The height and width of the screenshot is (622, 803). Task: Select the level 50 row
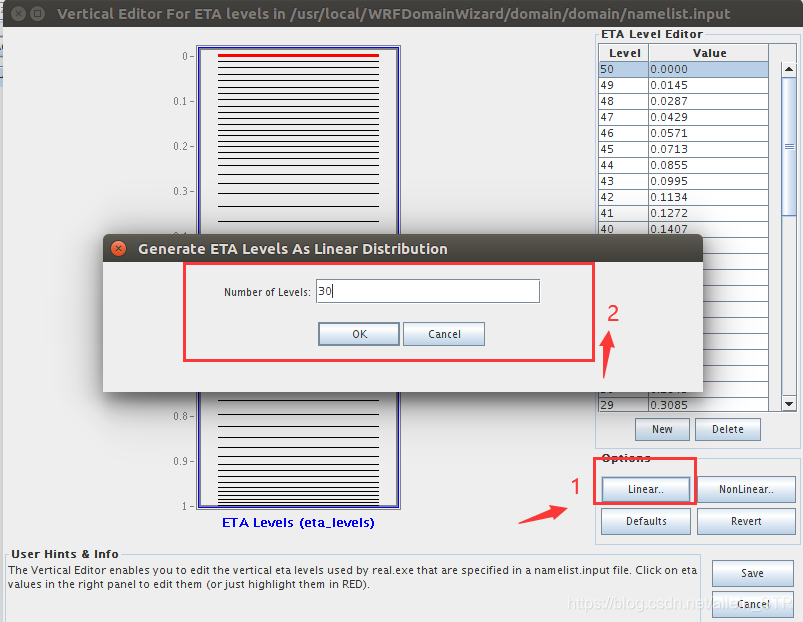pyautogui.click(x=683, y=69)
